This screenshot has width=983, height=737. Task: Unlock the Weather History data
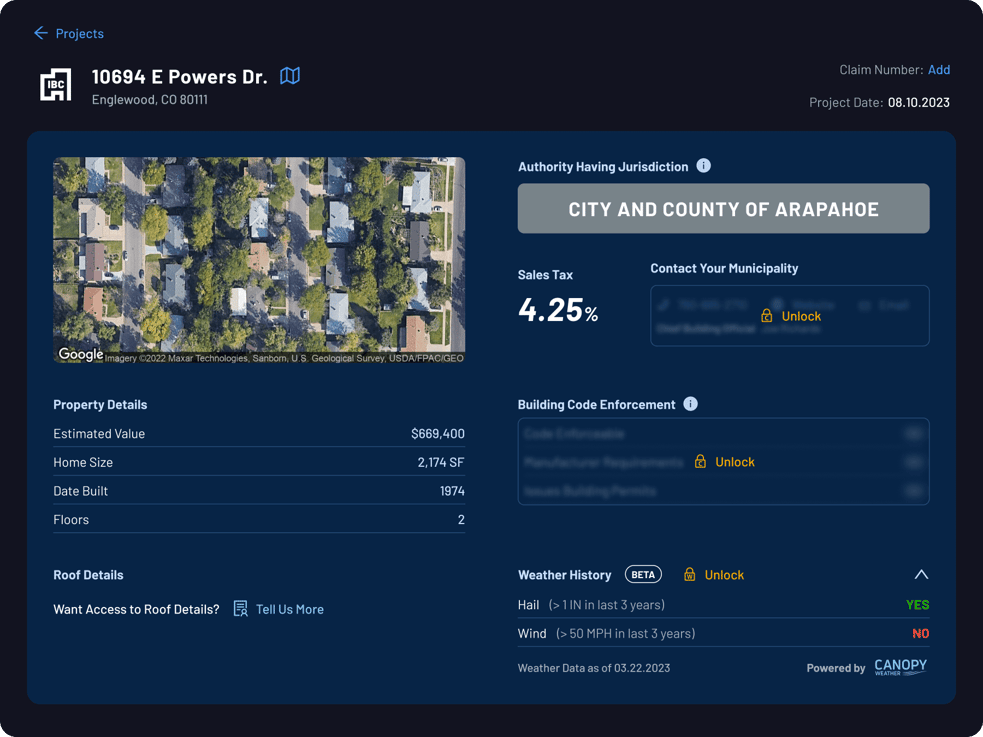pyautogui.click(x=724, y=575)
